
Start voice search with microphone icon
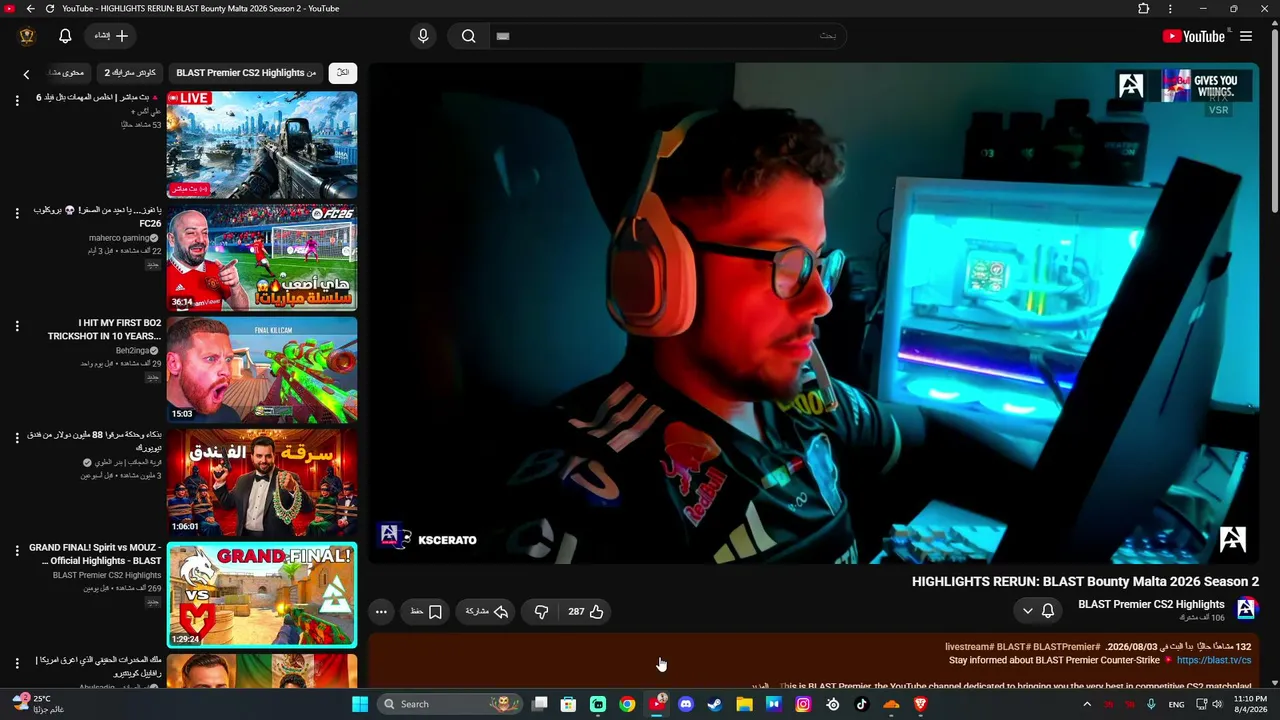pos(423,36)
